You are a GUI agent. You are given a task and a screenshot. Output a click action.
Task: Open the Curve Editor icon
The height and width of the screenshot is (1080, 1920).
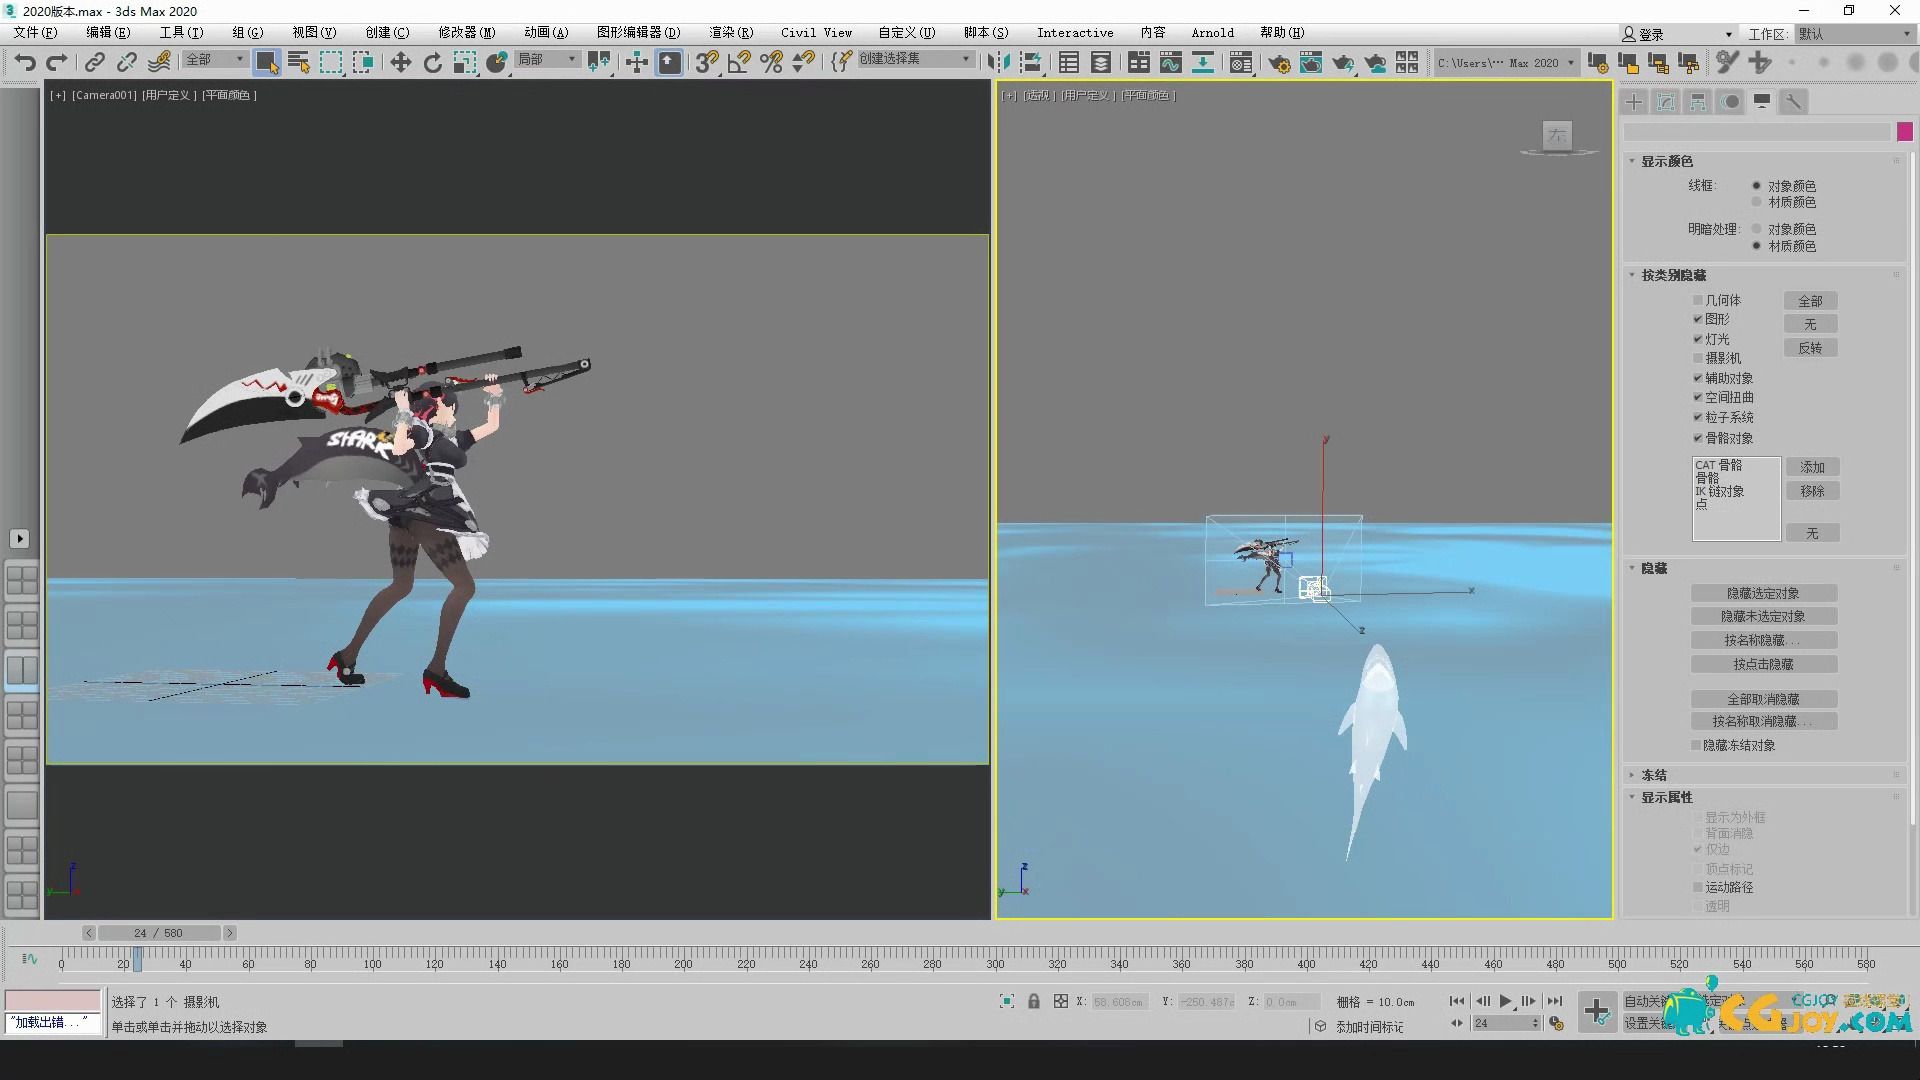coord(1170,62)
